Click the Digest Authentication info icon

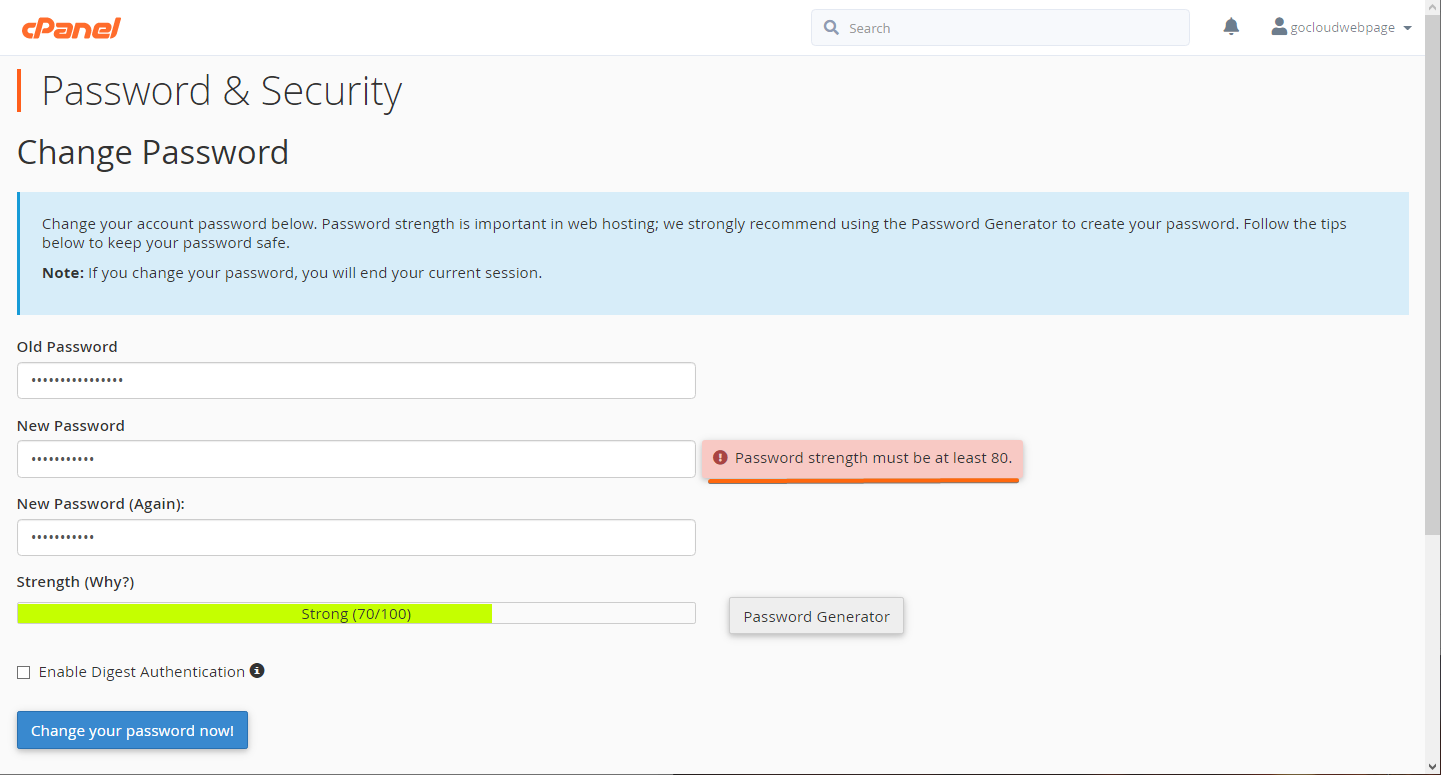(x=257, y=671)
